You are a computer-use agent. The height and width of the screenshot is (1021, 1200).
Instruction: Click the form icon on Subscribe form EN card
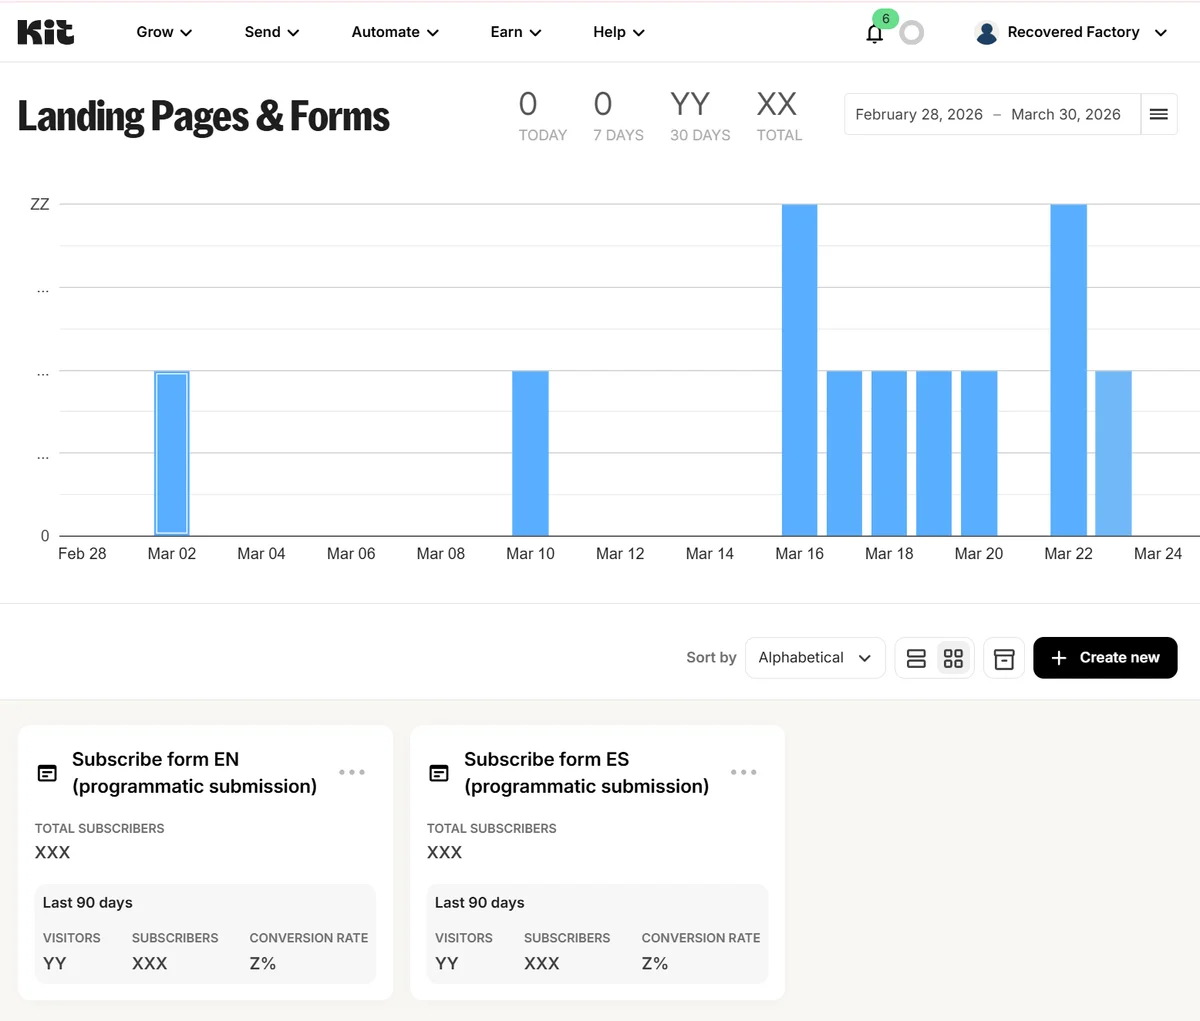coord(46,773)
